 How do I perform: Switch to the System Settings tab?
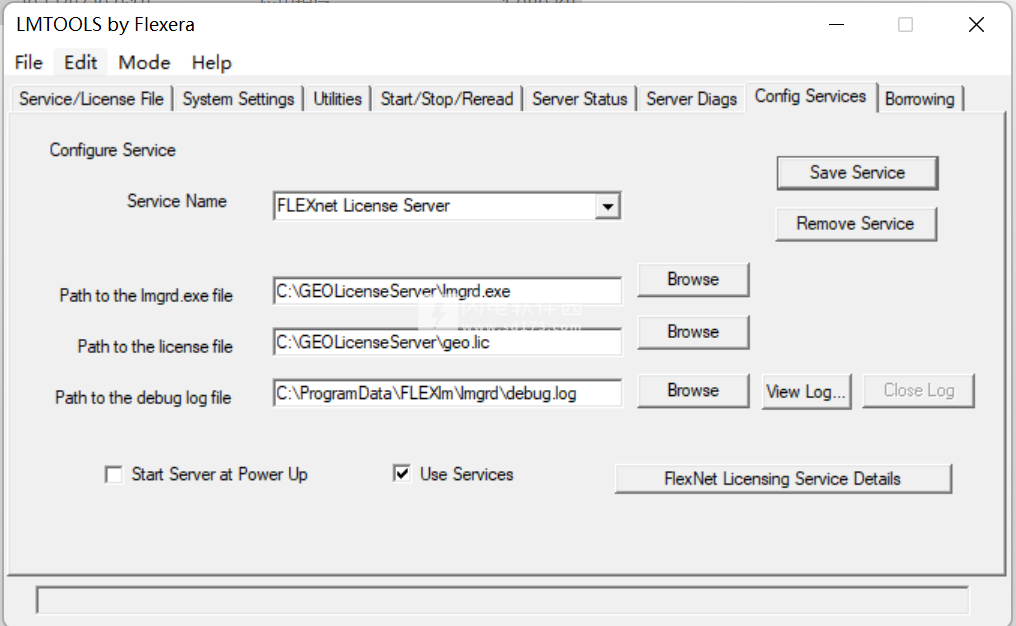coord(238,99)
